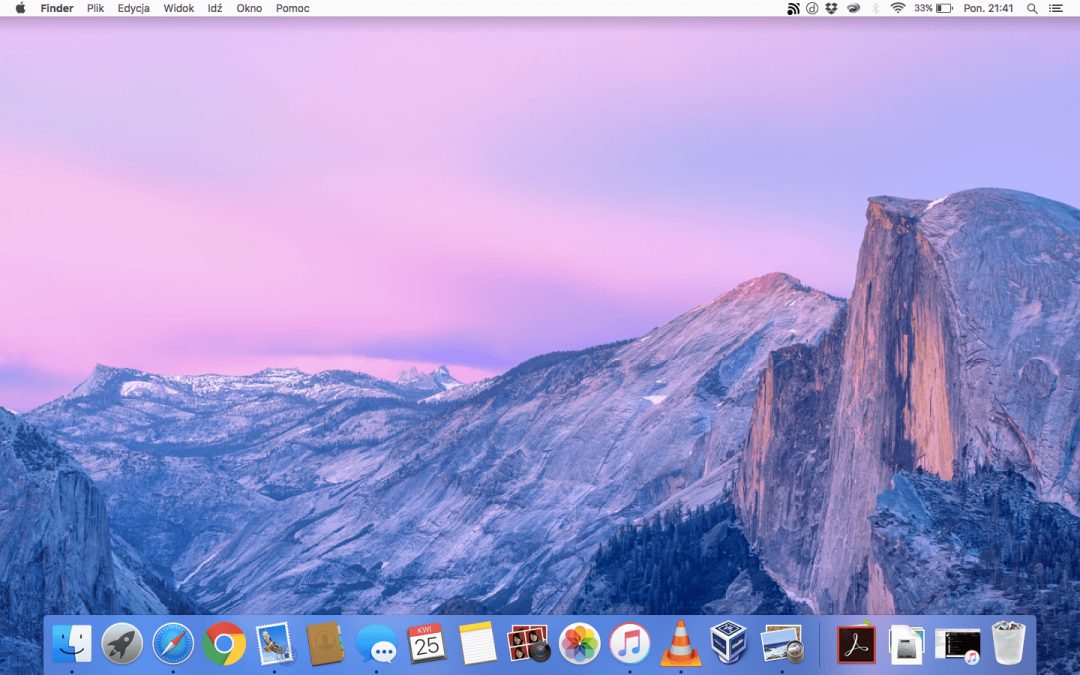
Task: Open iTunes from the dock
Action: click(x=630, y=644)
